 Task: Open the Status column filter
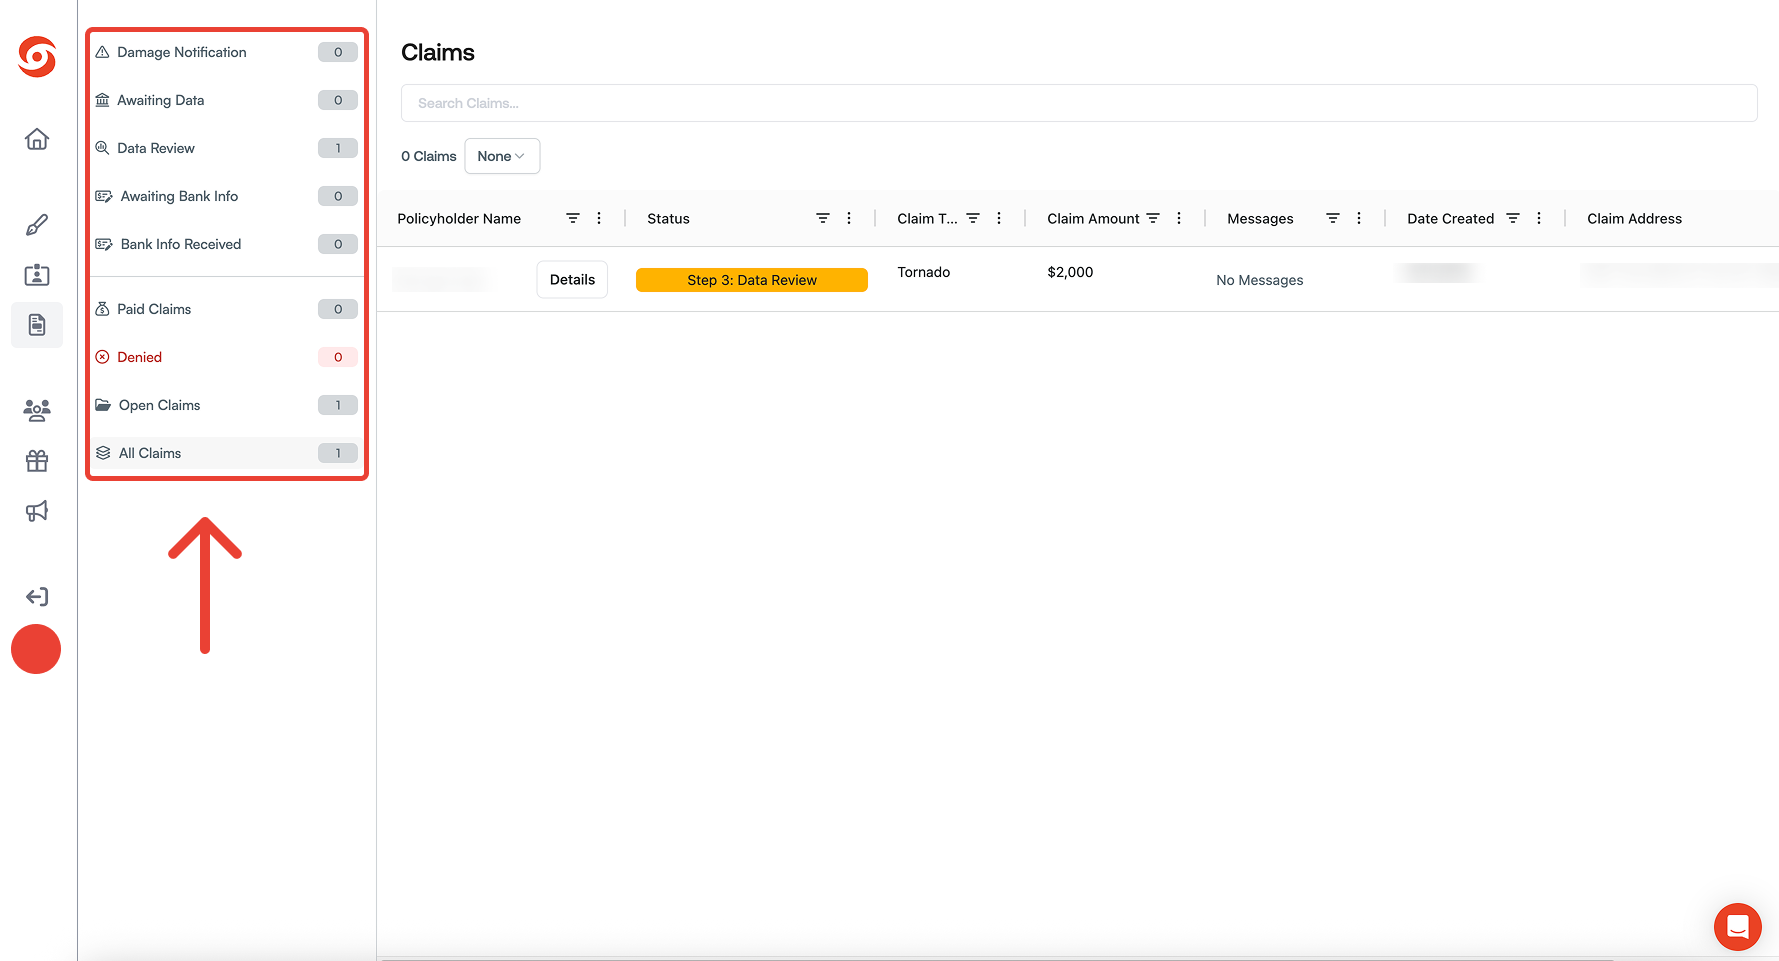[822, 217]
